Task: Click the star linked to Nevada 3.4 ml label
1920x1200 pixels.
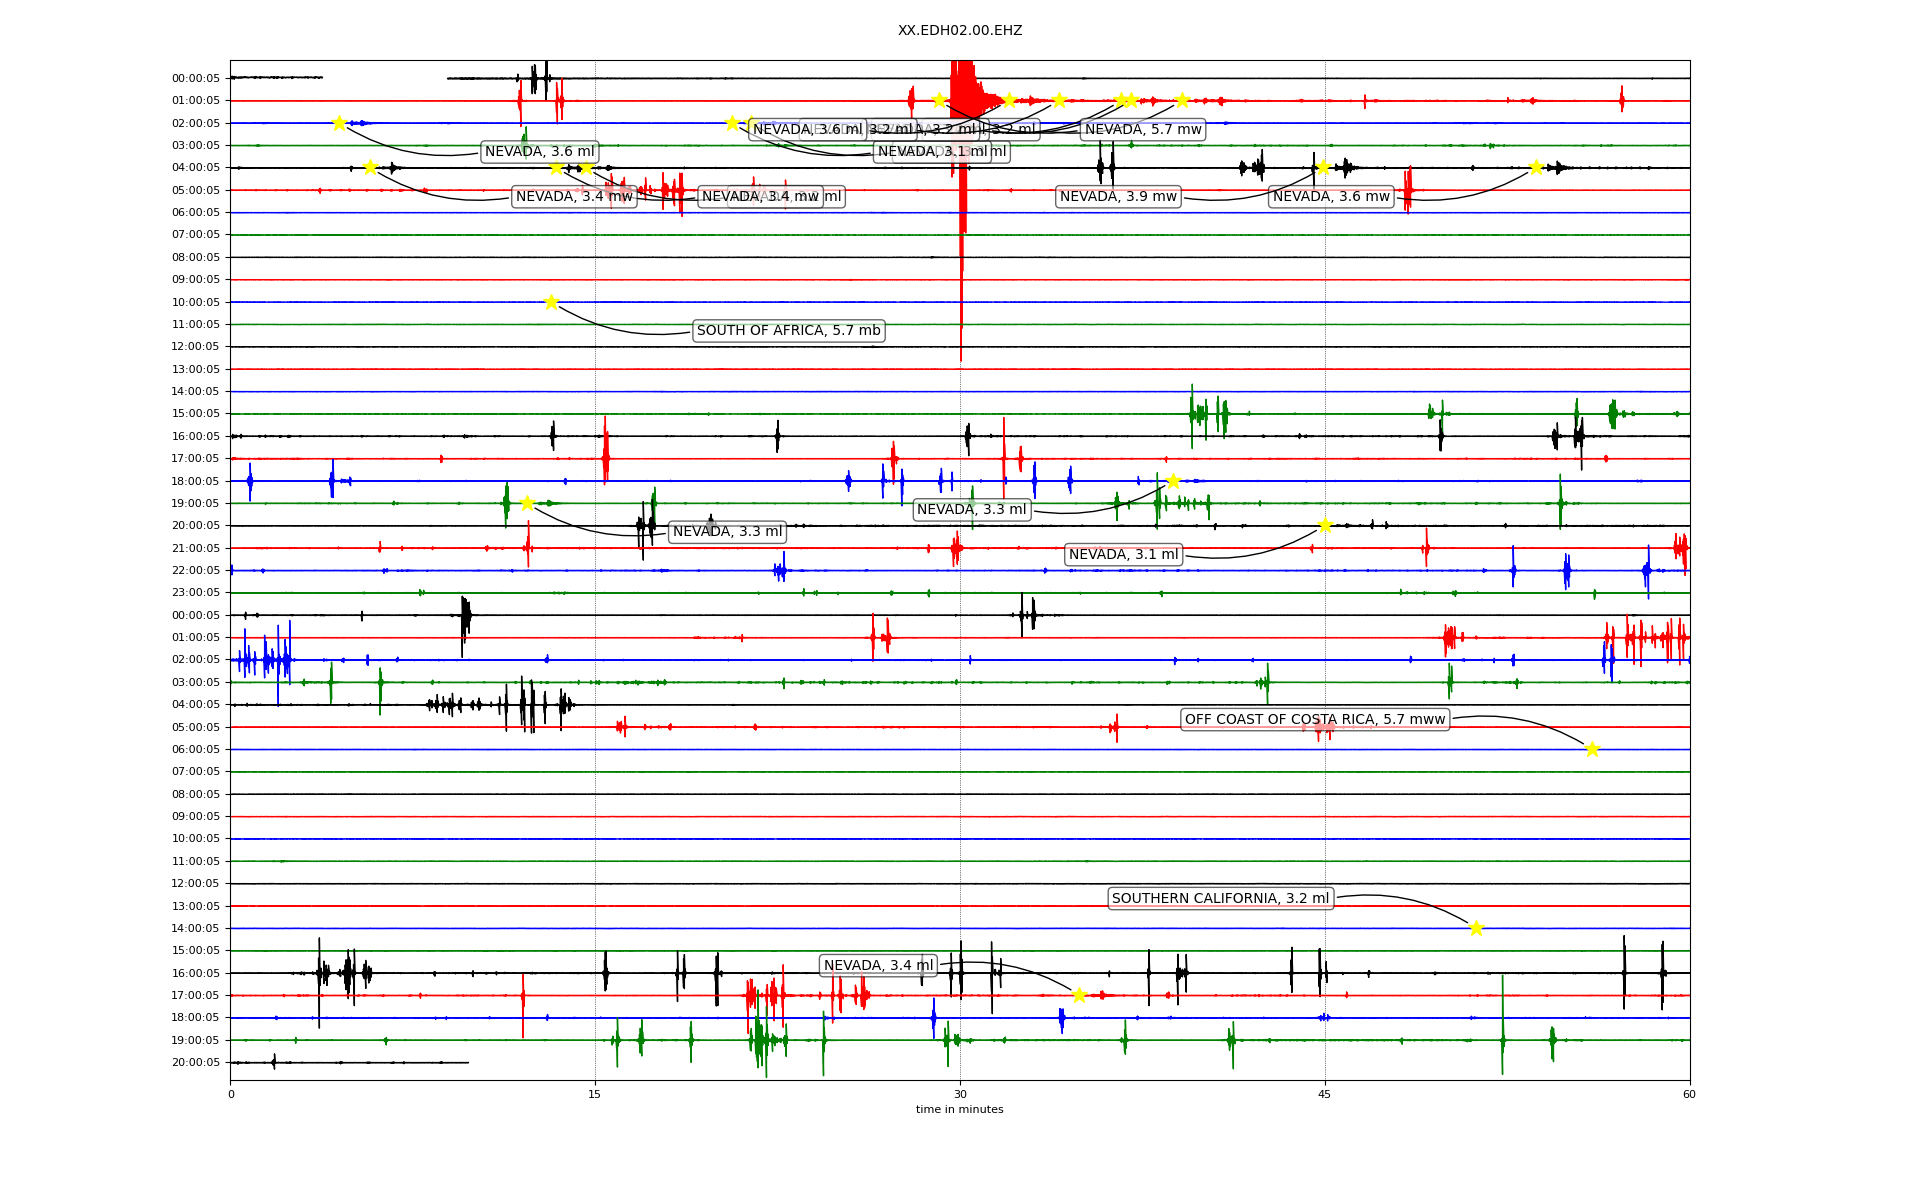Action: pos(1079,995)
